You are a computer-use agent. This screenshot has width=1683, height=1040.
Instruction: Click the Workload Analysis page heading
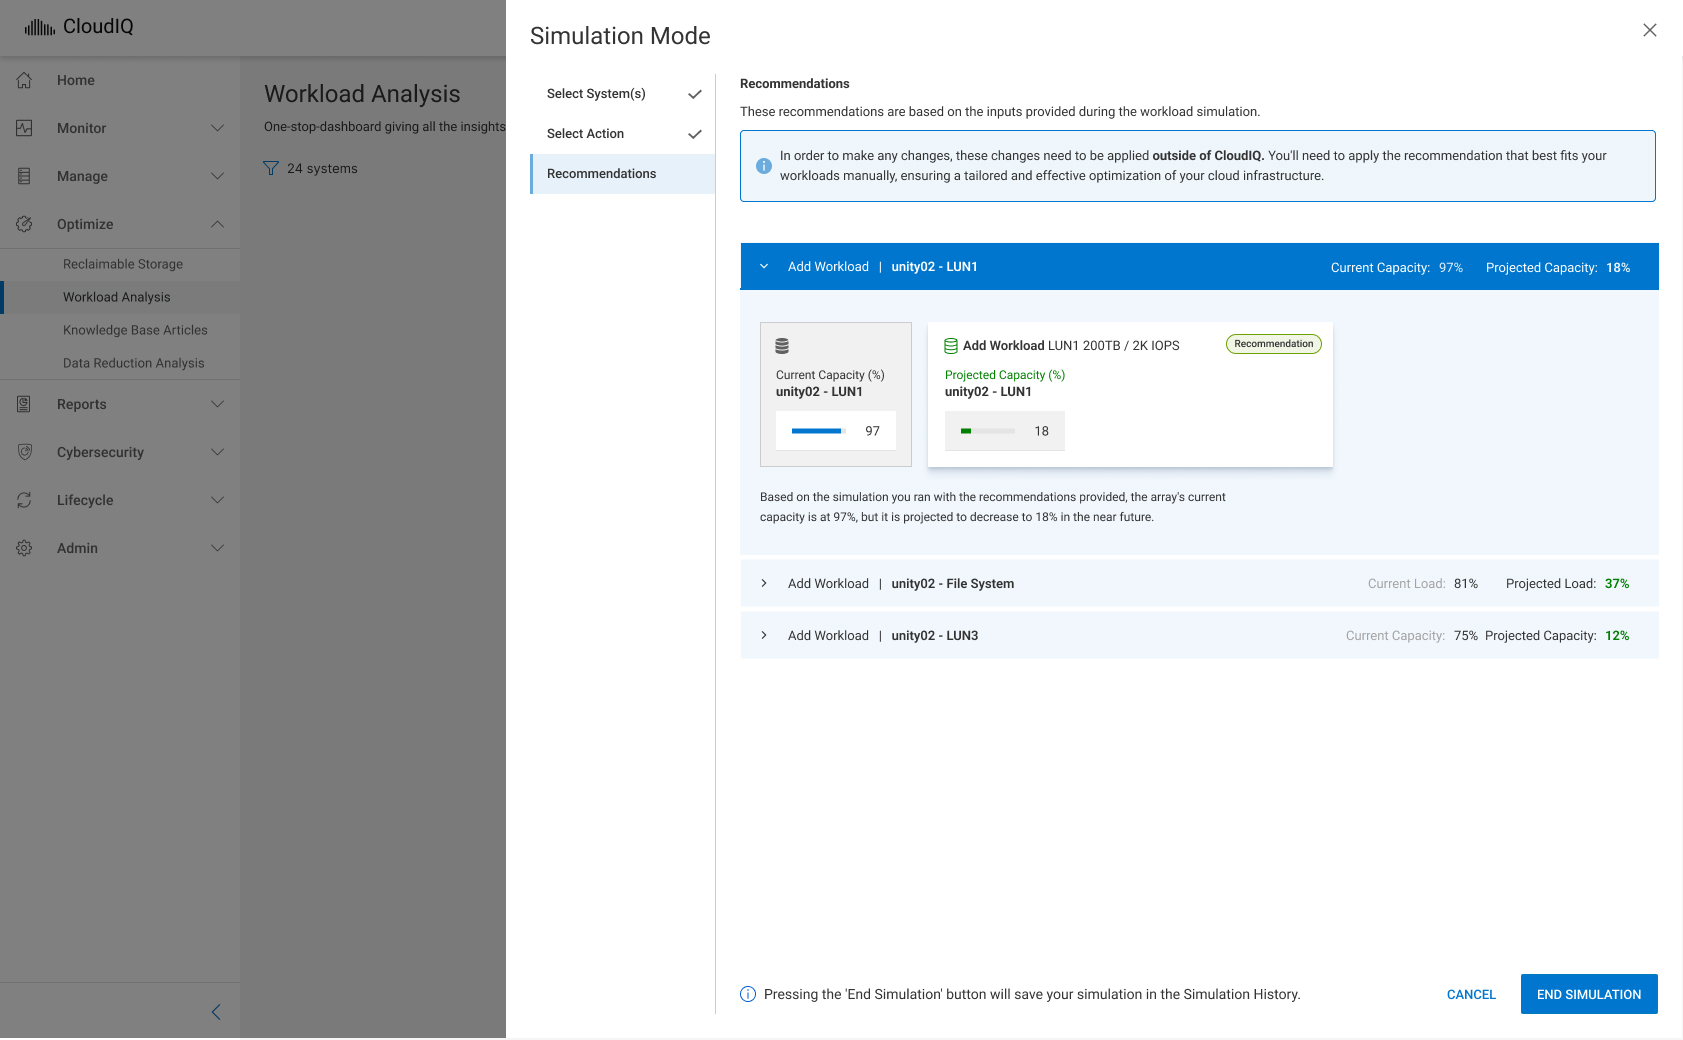[362, 94]
